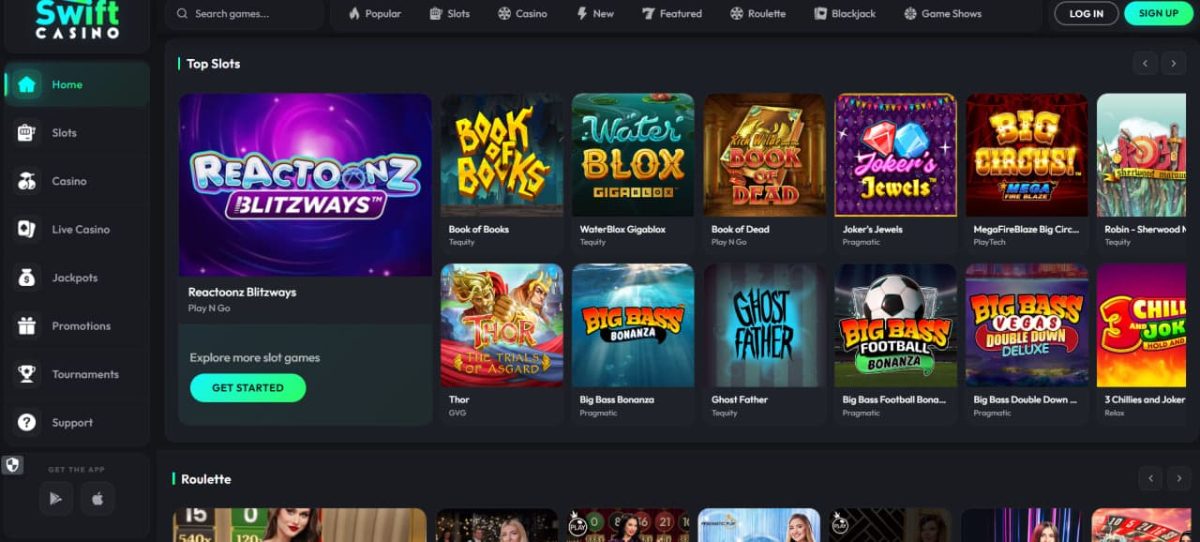Image resolution: width=1200 pixels, height=542 pixels.
Task: Open the Game Shows category
Action: pos(943,14)
